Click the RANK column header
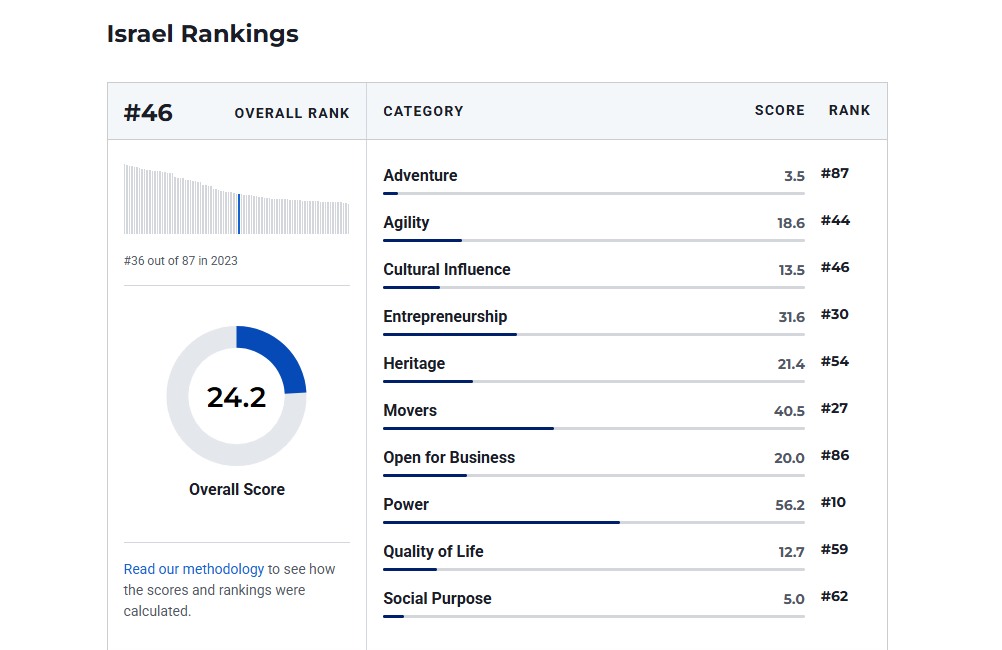 click(849, 111)
